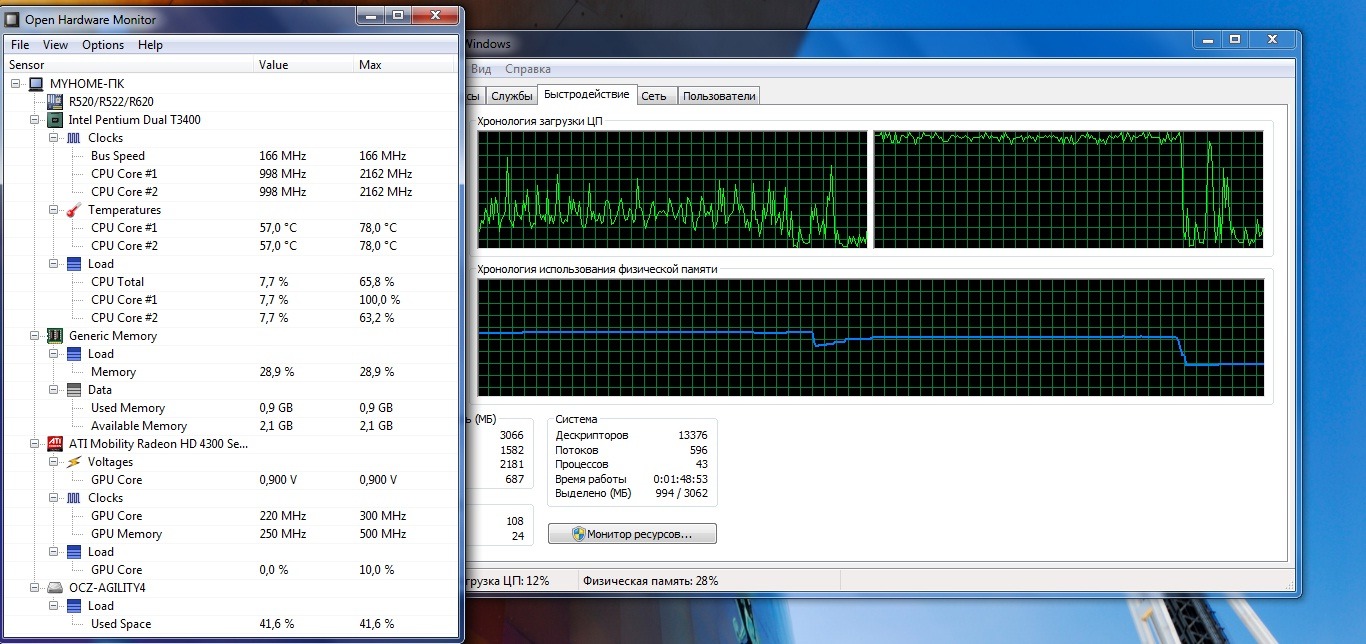The height and width of the screenshot is (644, 1366).
Task: Select the GPU Memory clock row
Action: click(231, 534)
